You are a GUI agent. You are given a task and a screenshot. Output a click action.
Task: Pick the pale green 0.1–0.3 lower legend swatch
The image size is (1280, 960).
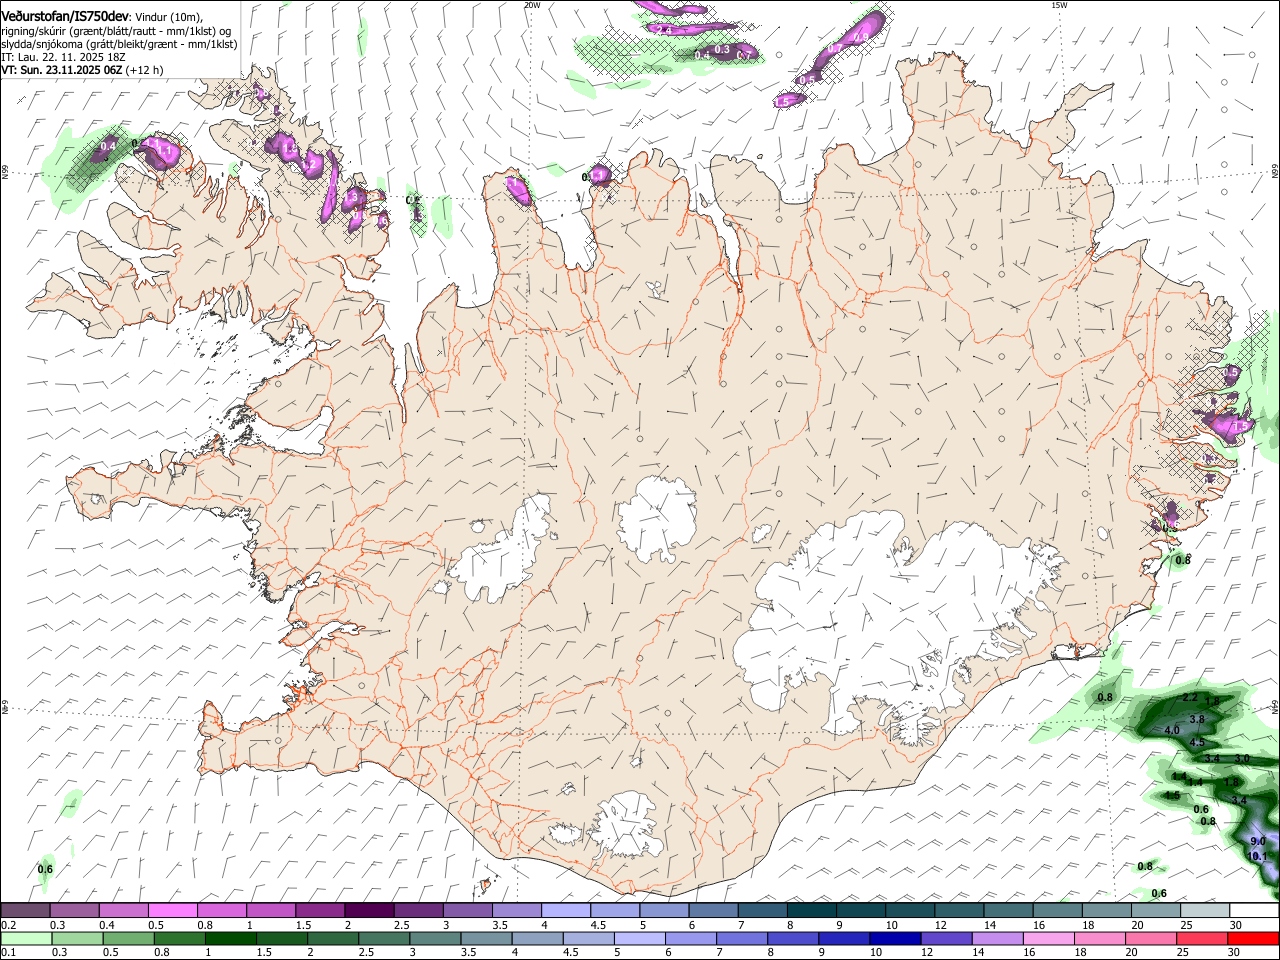pos(26,938)
